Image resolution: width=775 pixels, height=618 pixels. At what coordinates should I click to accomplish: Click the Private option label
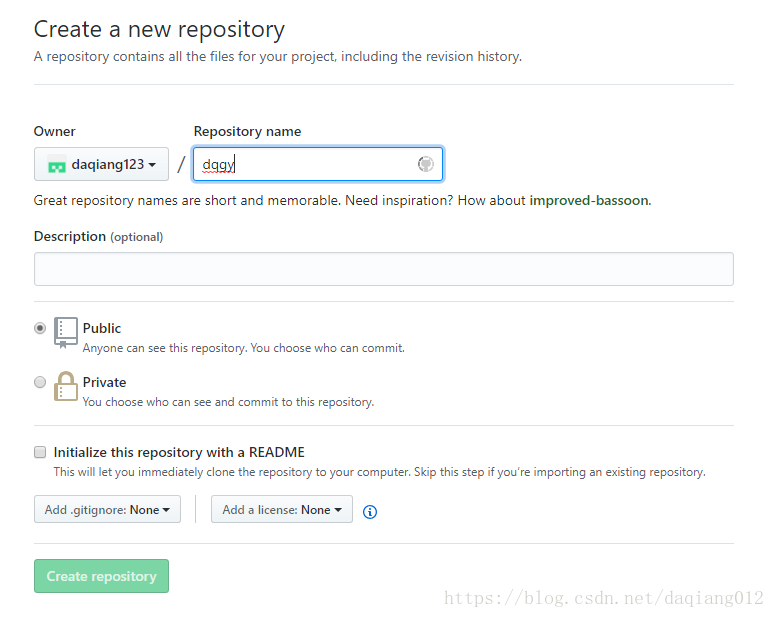pos(104,382)
